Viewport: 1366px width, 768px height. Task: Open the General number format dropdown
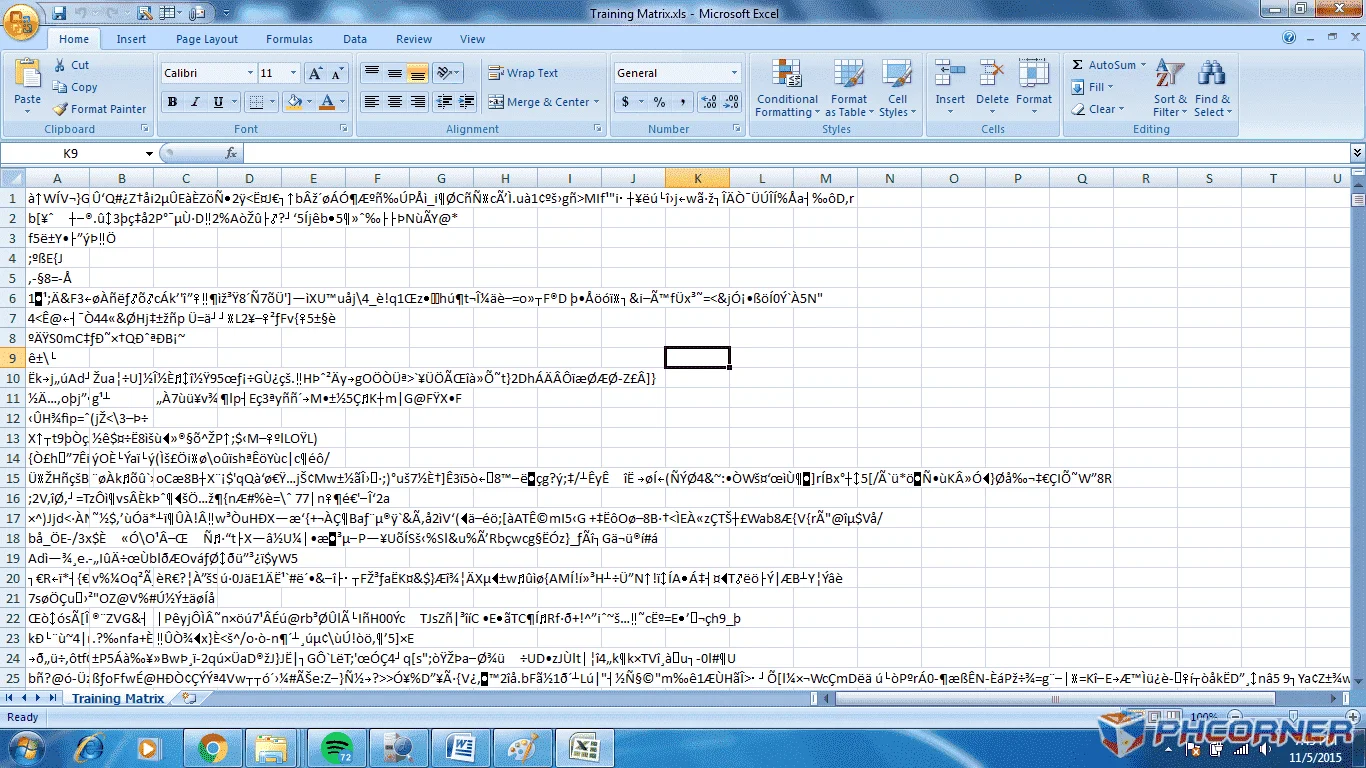coord(734,73)
